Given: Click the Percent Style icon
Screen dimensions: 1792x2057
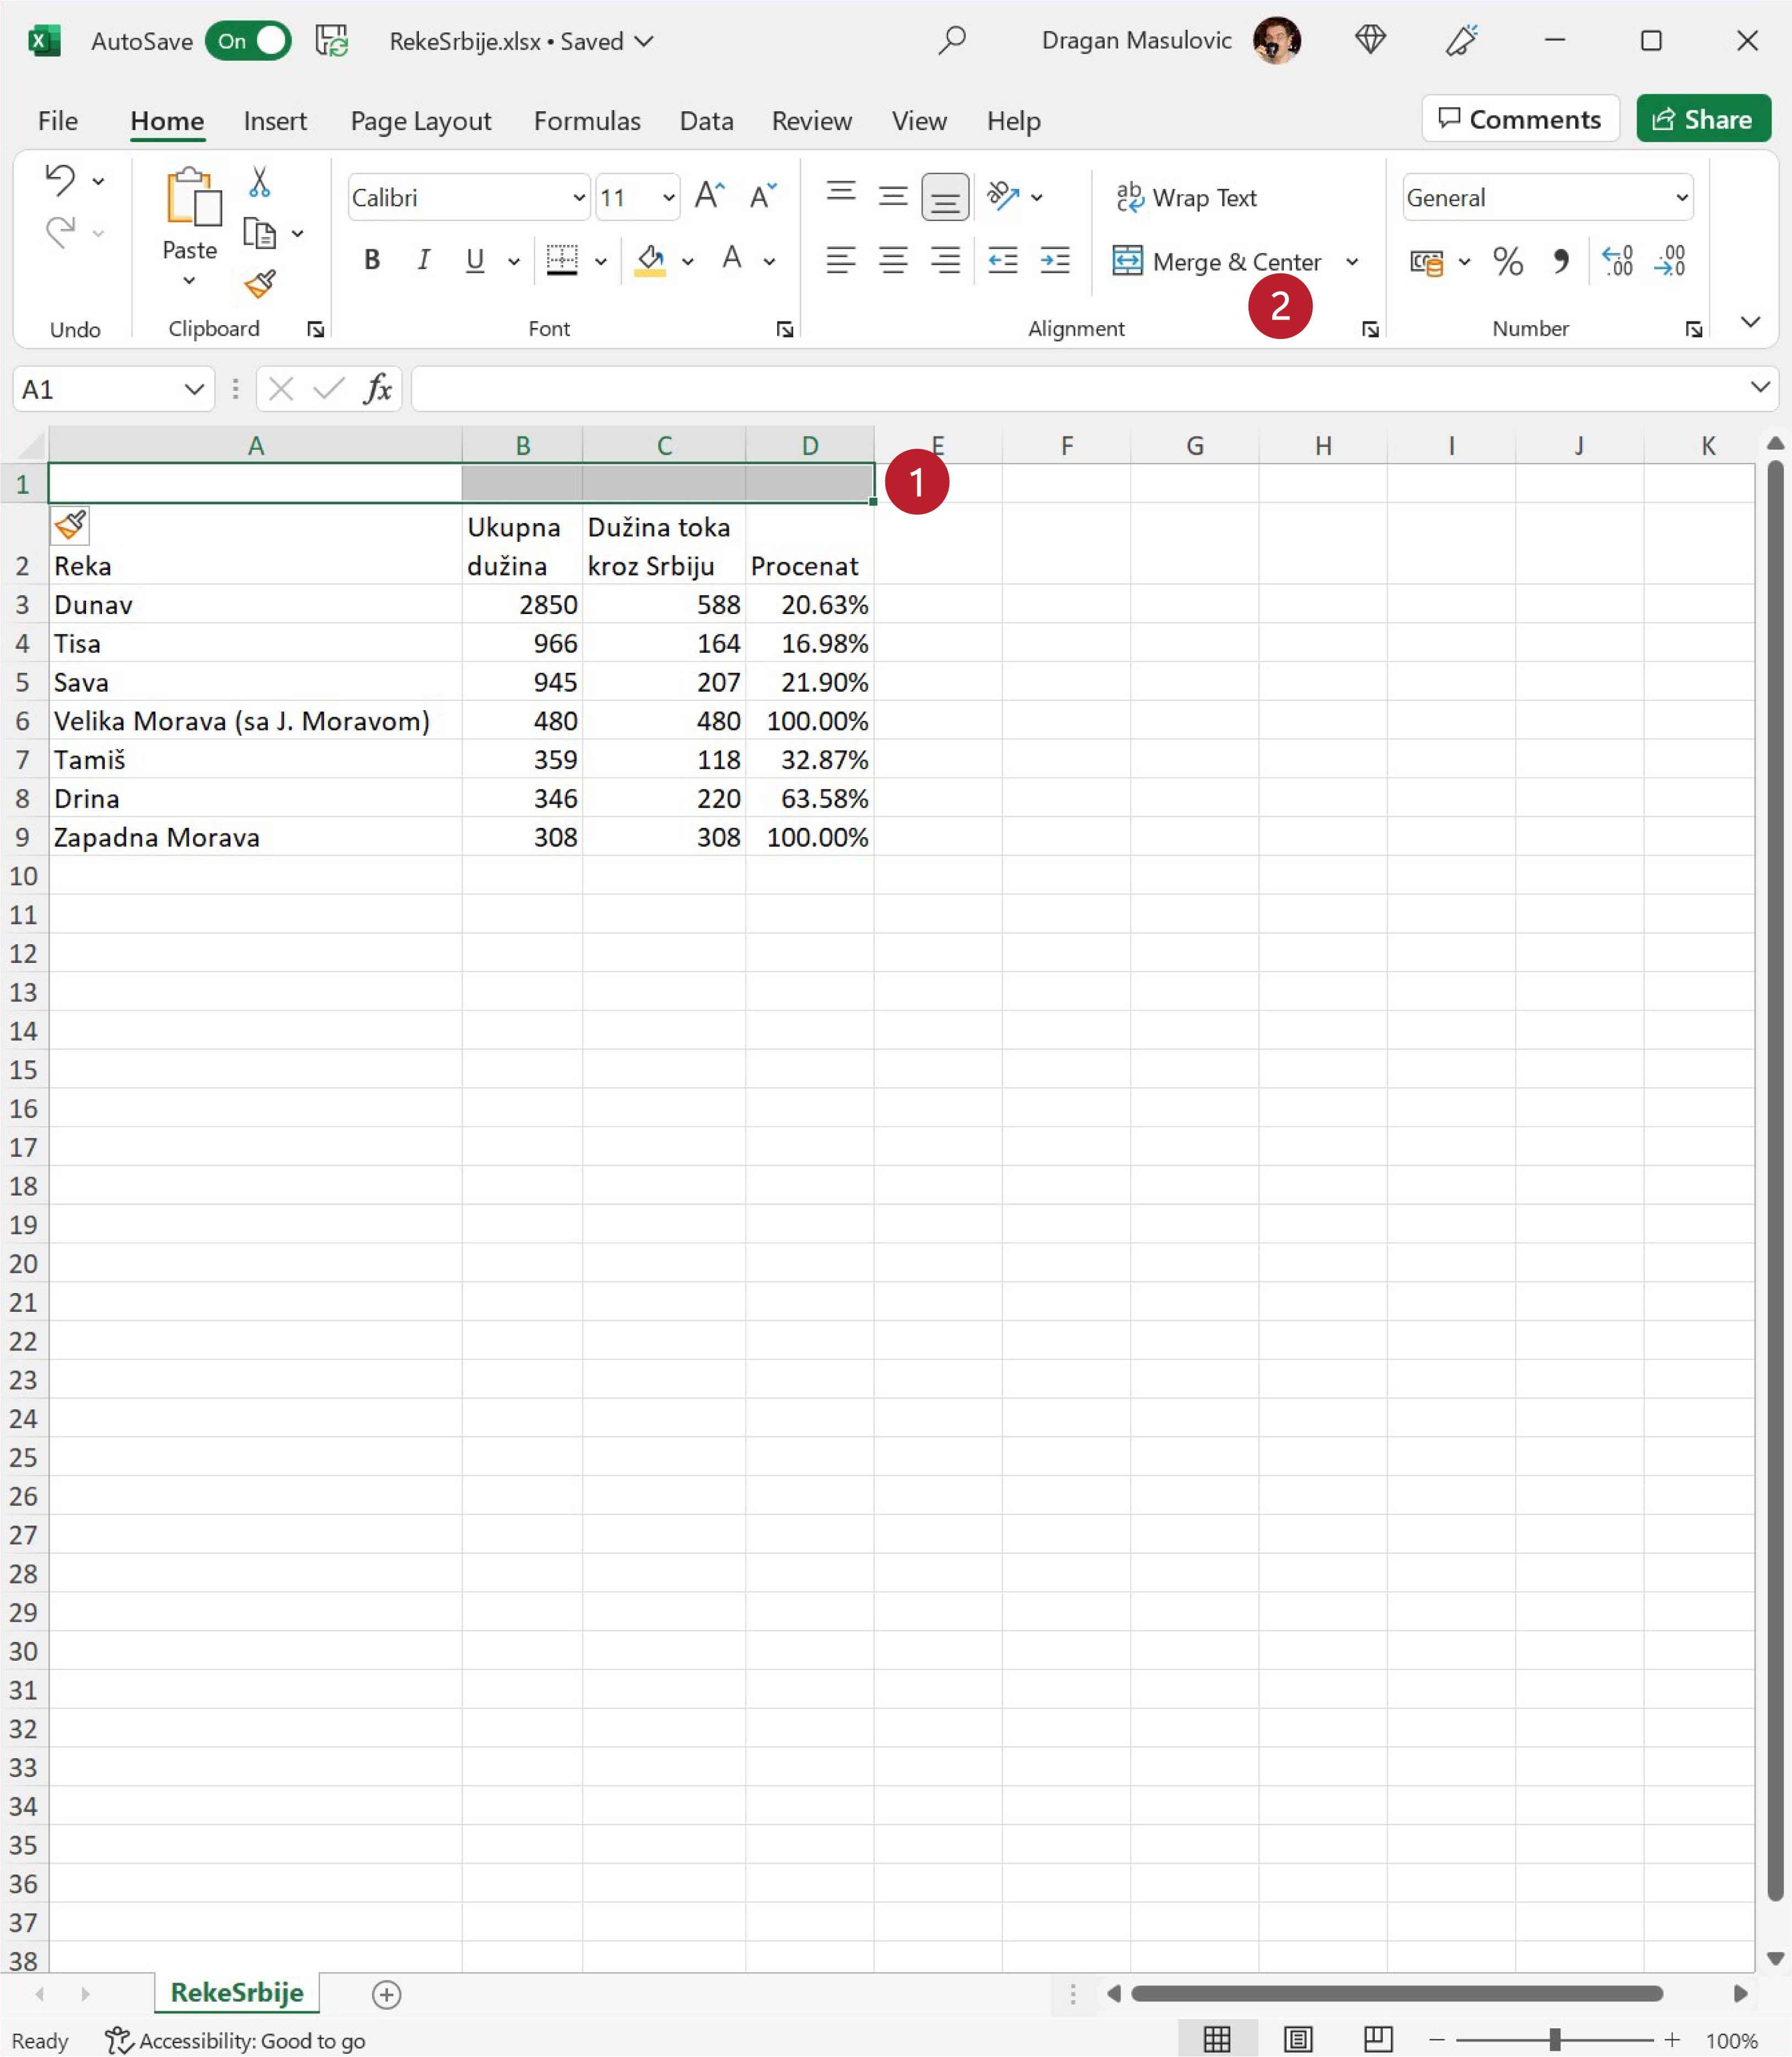Looking at the screenshot, I should click(1507, 262).
